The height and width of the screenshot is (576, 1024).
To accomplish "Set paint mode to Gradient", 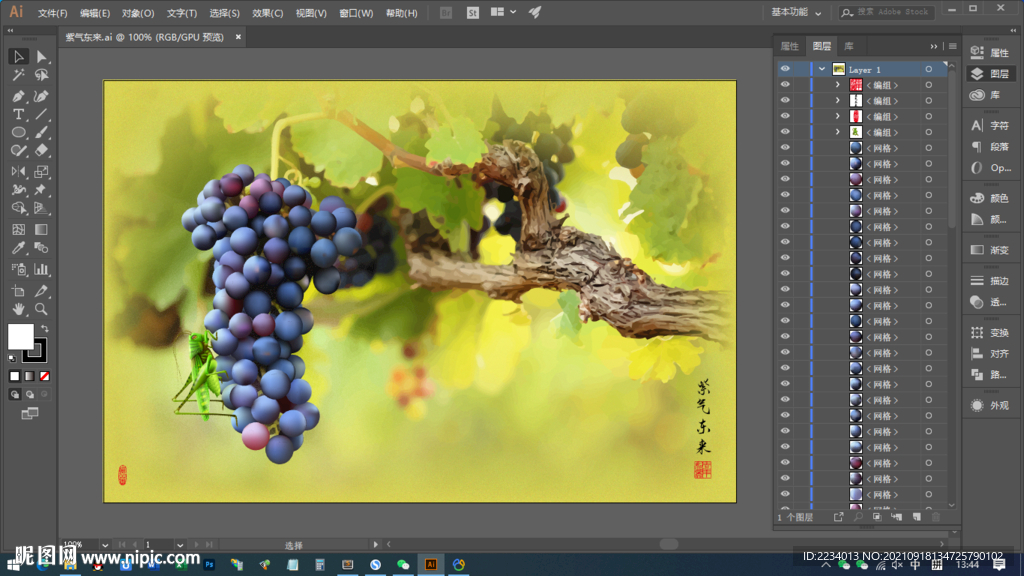I will pos(29,376).
